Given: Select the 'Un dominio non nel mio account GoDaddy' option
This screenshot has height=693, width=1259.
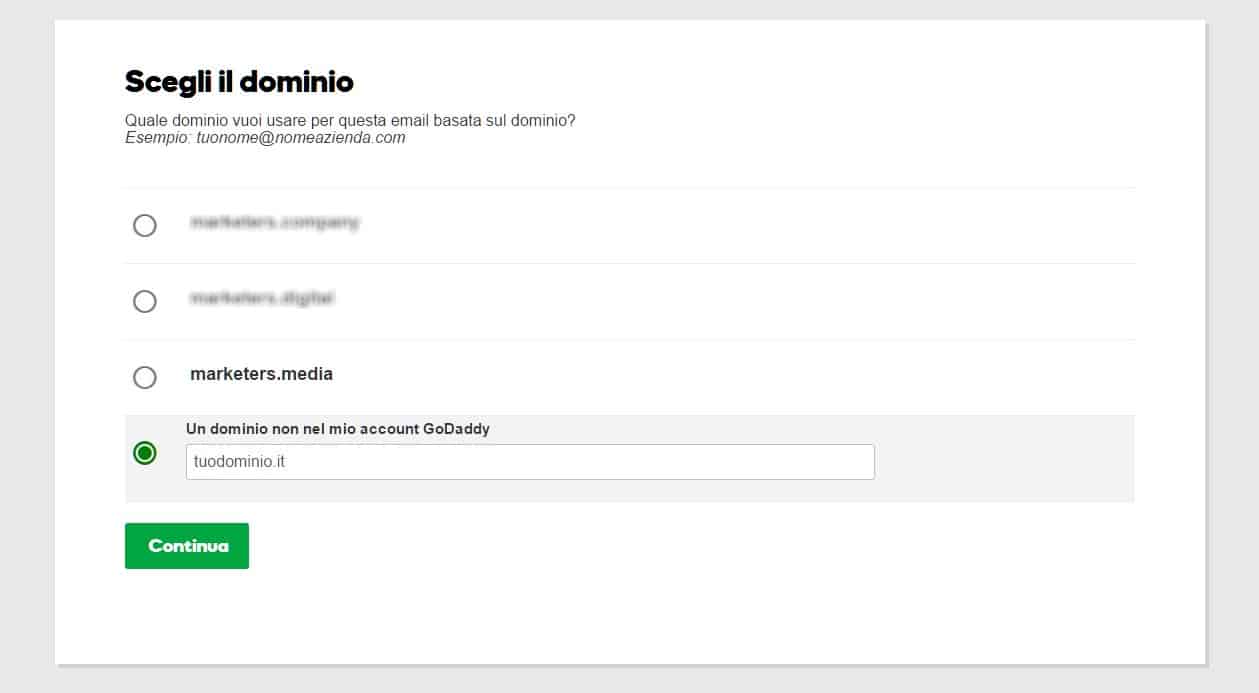Looking at the screenshot, I should click(x=146, y=452).
